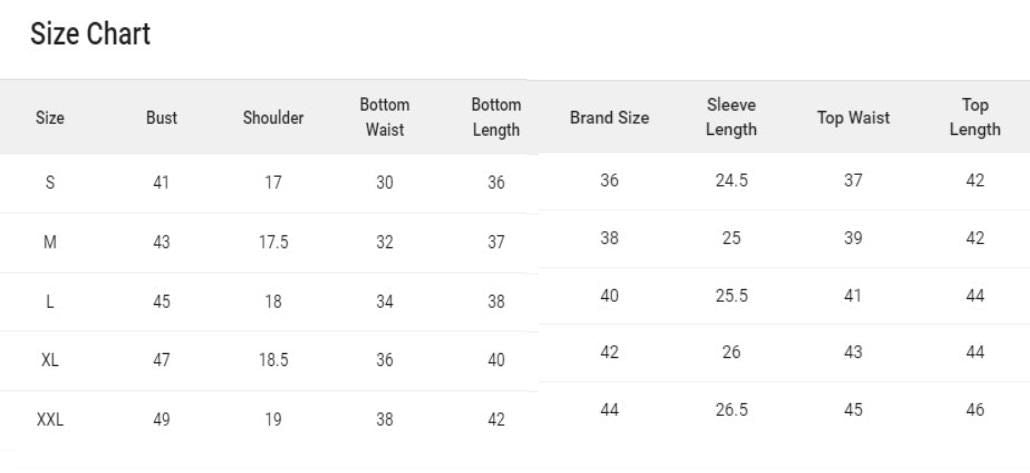The image size is (1030, 473).
Task: Select shoulder value 18.5 in XL row
Action: click(x=273, y=361)
